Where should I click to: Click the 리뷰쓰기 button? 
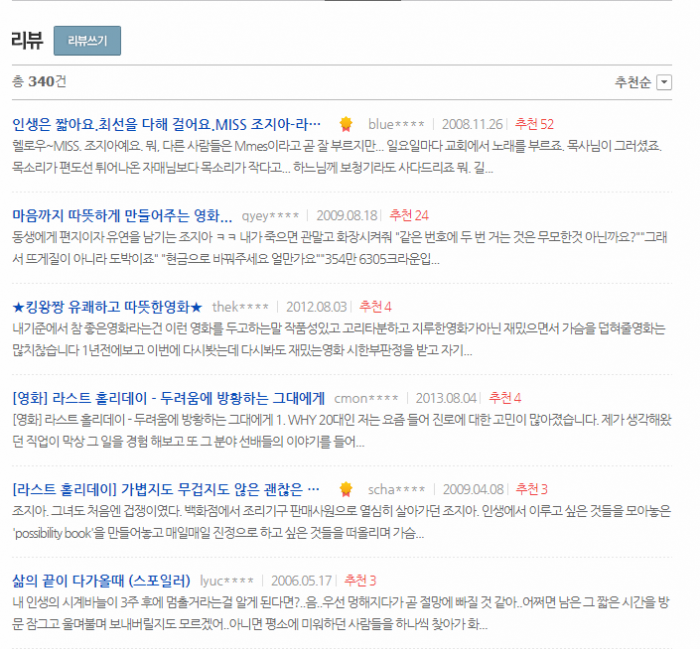pyautogui.click(x=87, y=41)
